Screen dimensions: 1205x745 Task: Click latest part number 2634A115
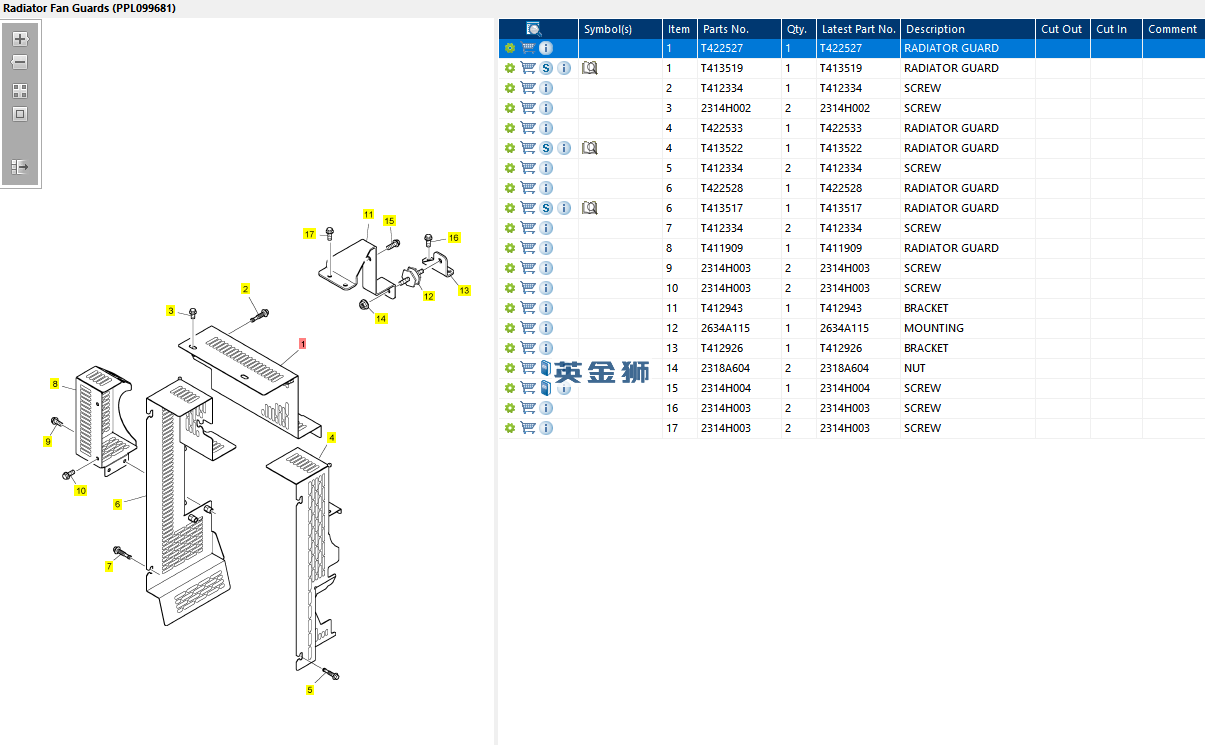pos(844,328)
